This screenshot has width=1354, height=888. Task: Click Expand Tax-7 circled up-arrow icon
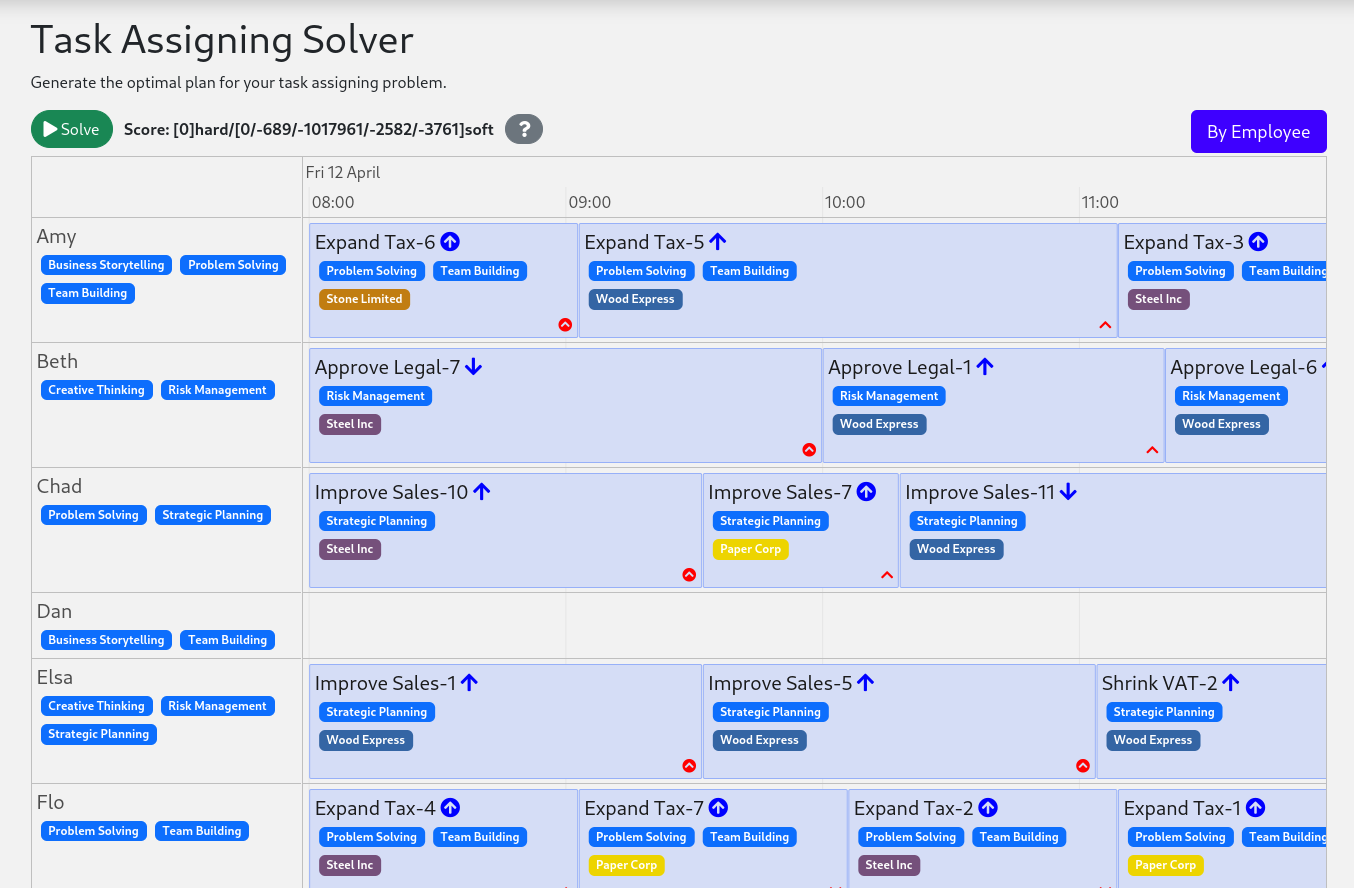pos(718,808)
